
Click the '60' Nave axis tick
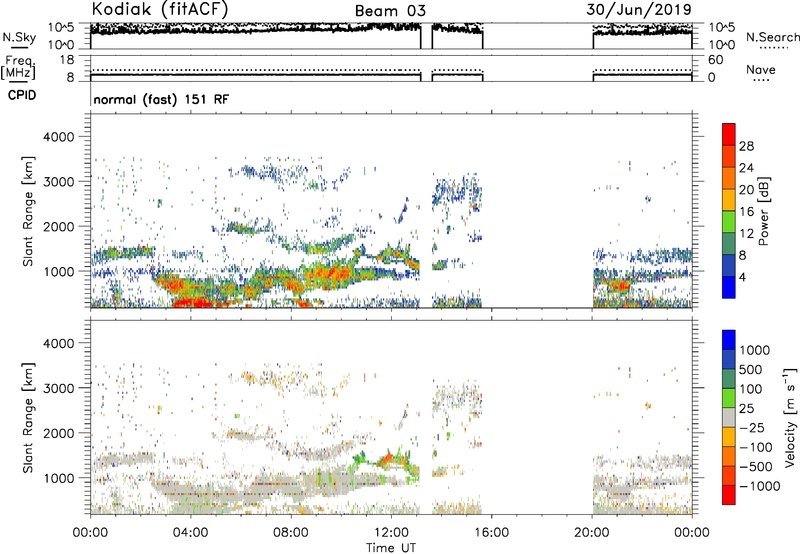[x=715, y=60]
